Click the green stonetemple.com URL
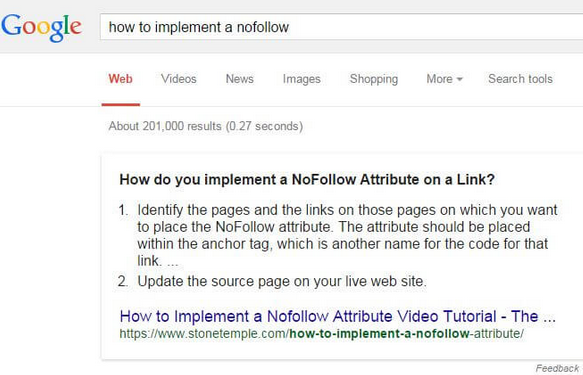Viewport: 583px width, 375px height. coord(322,333)
